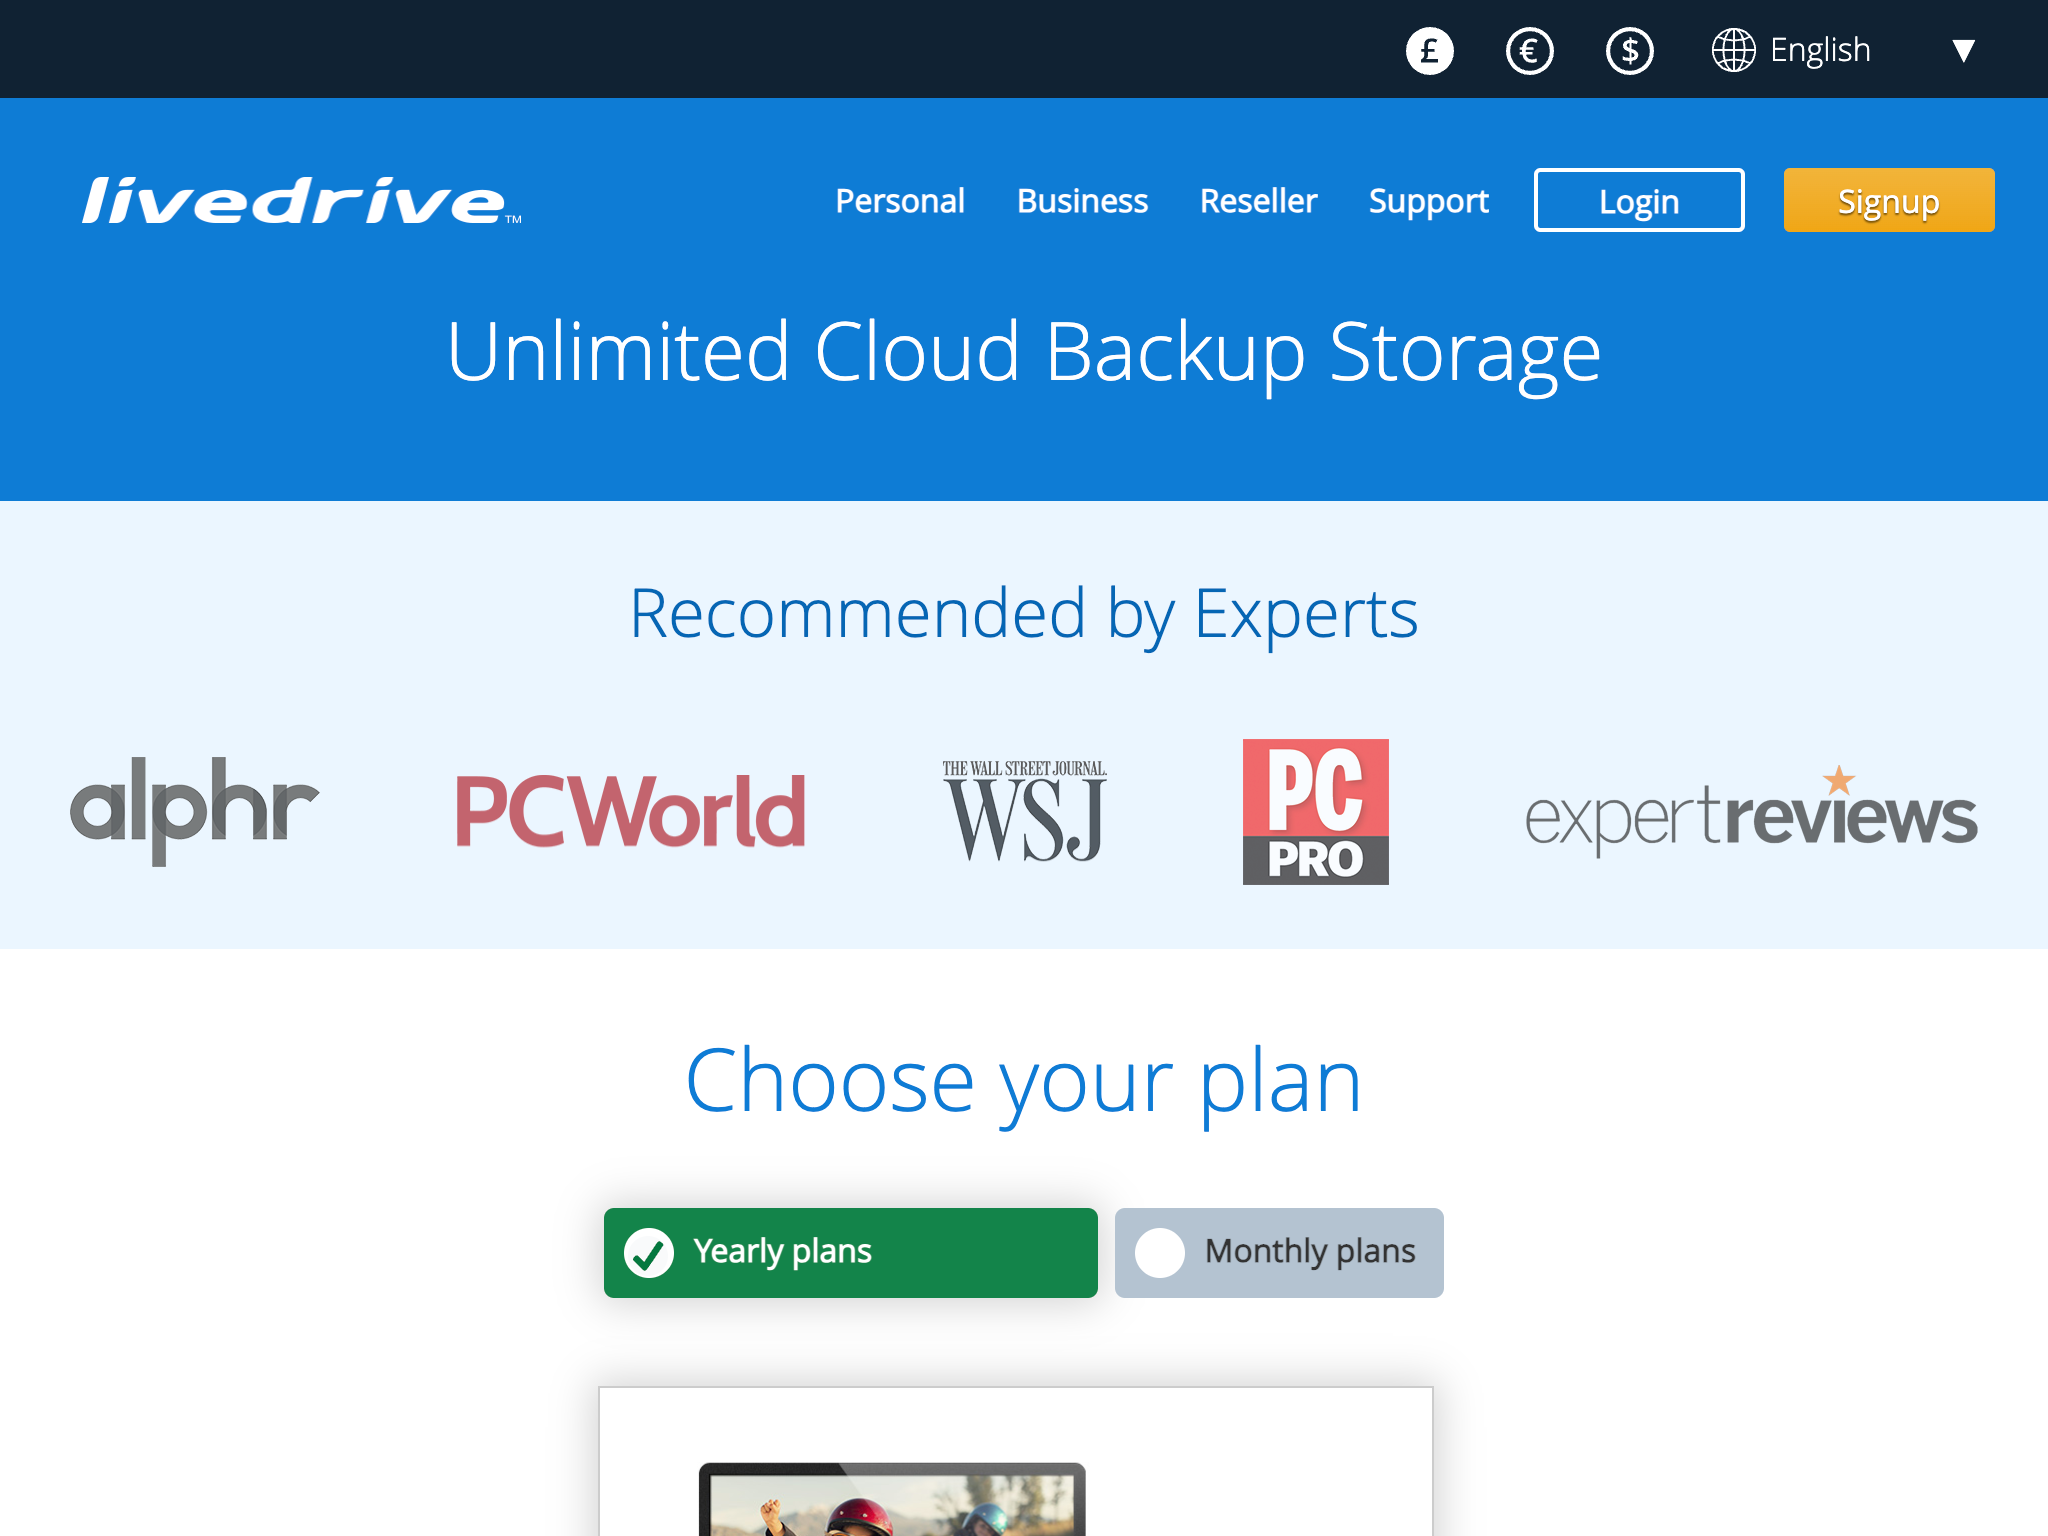The width and height of the screenshot is (2048, 1536).
Task: Select Yearly plans option
Action: [851, 1252]
